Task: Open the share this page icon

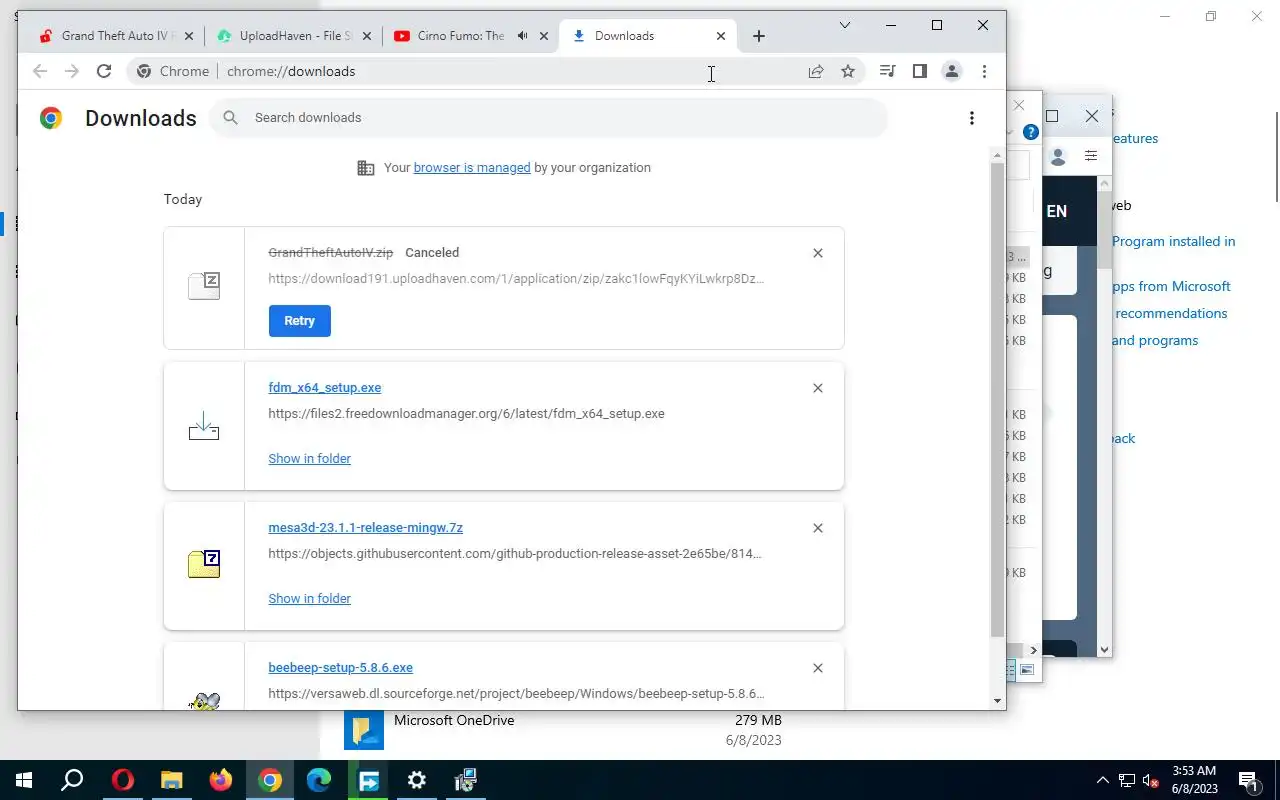Action: tap(816, 71)
